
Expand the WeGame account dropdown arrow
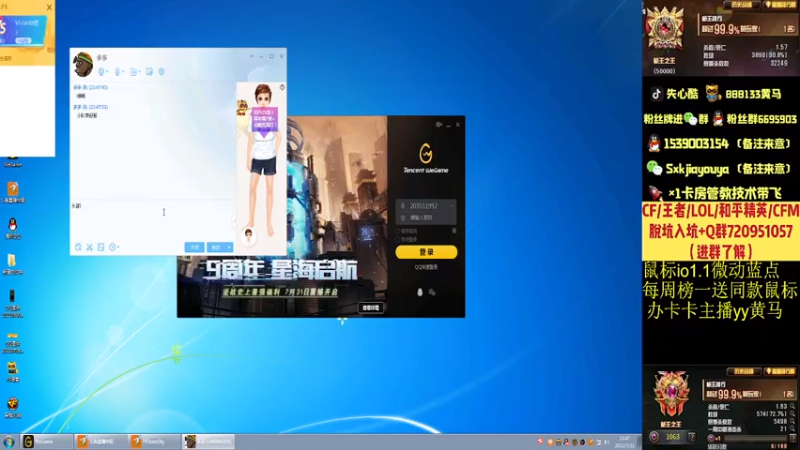[452, 206]
